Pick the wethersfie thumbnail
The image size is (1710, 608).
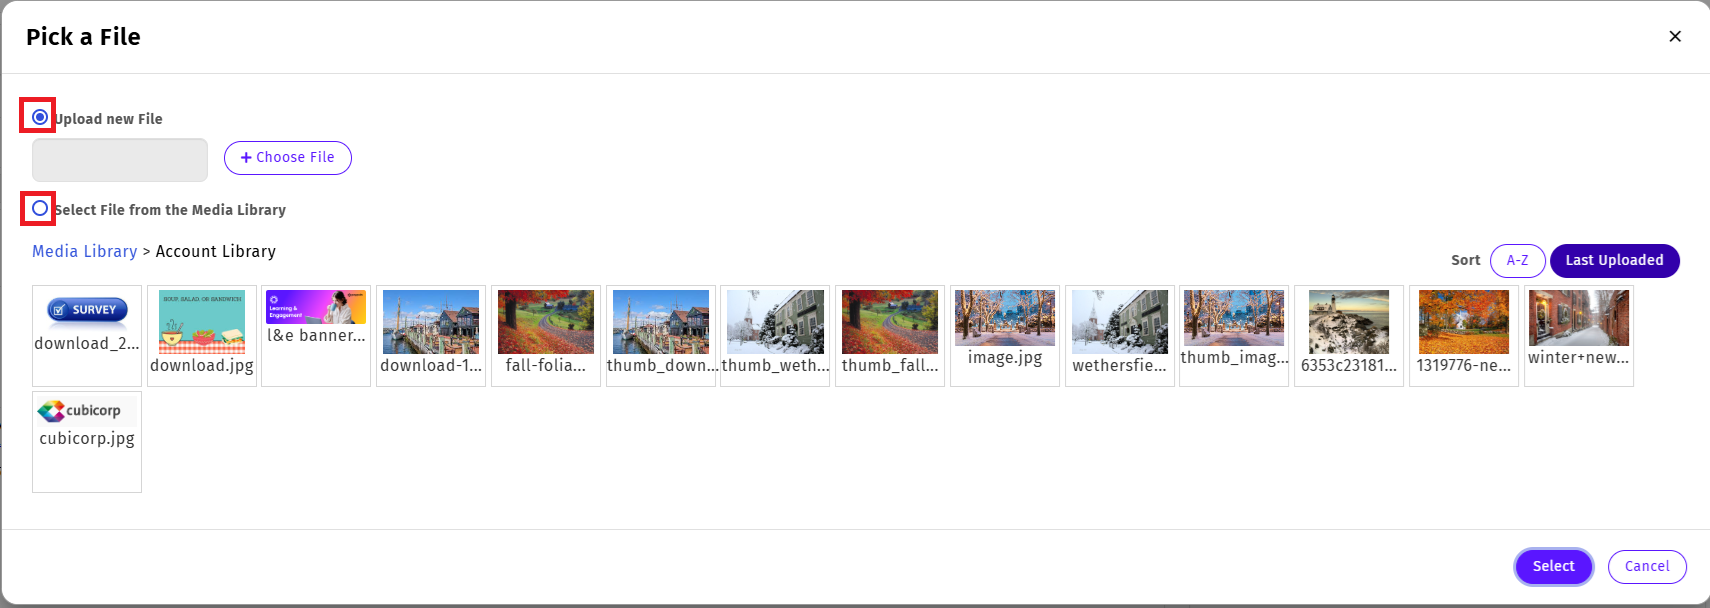click(x=1120, y=336)
